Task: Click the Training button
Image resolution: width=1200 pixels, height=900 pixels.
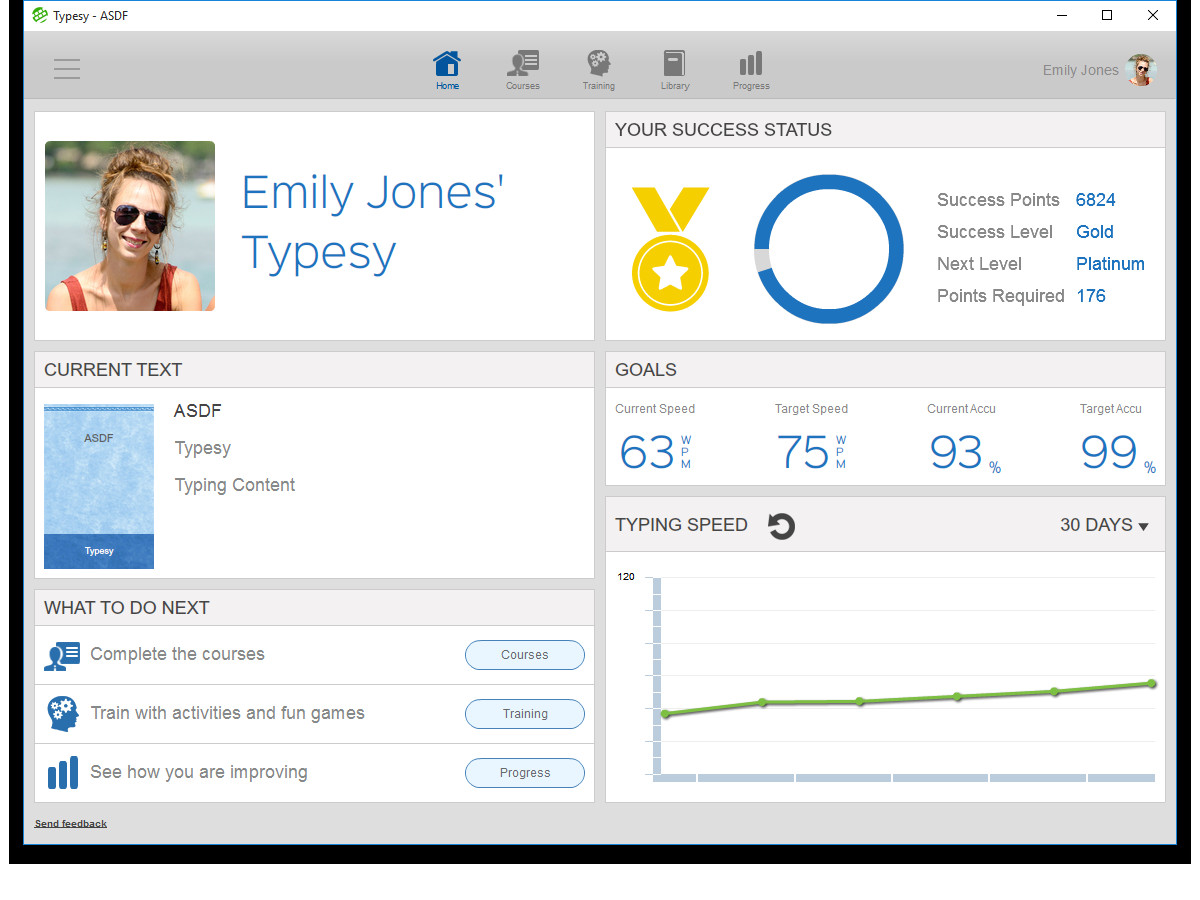Action: point(525,714)
